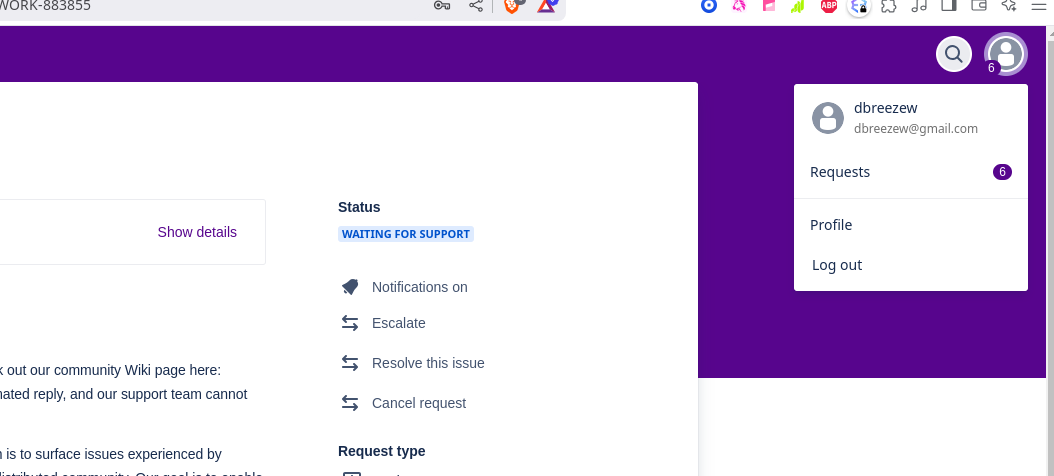Screen dimensions: 1054x476
Task: Click the search magnifier button in header
Action: [954, 54]
